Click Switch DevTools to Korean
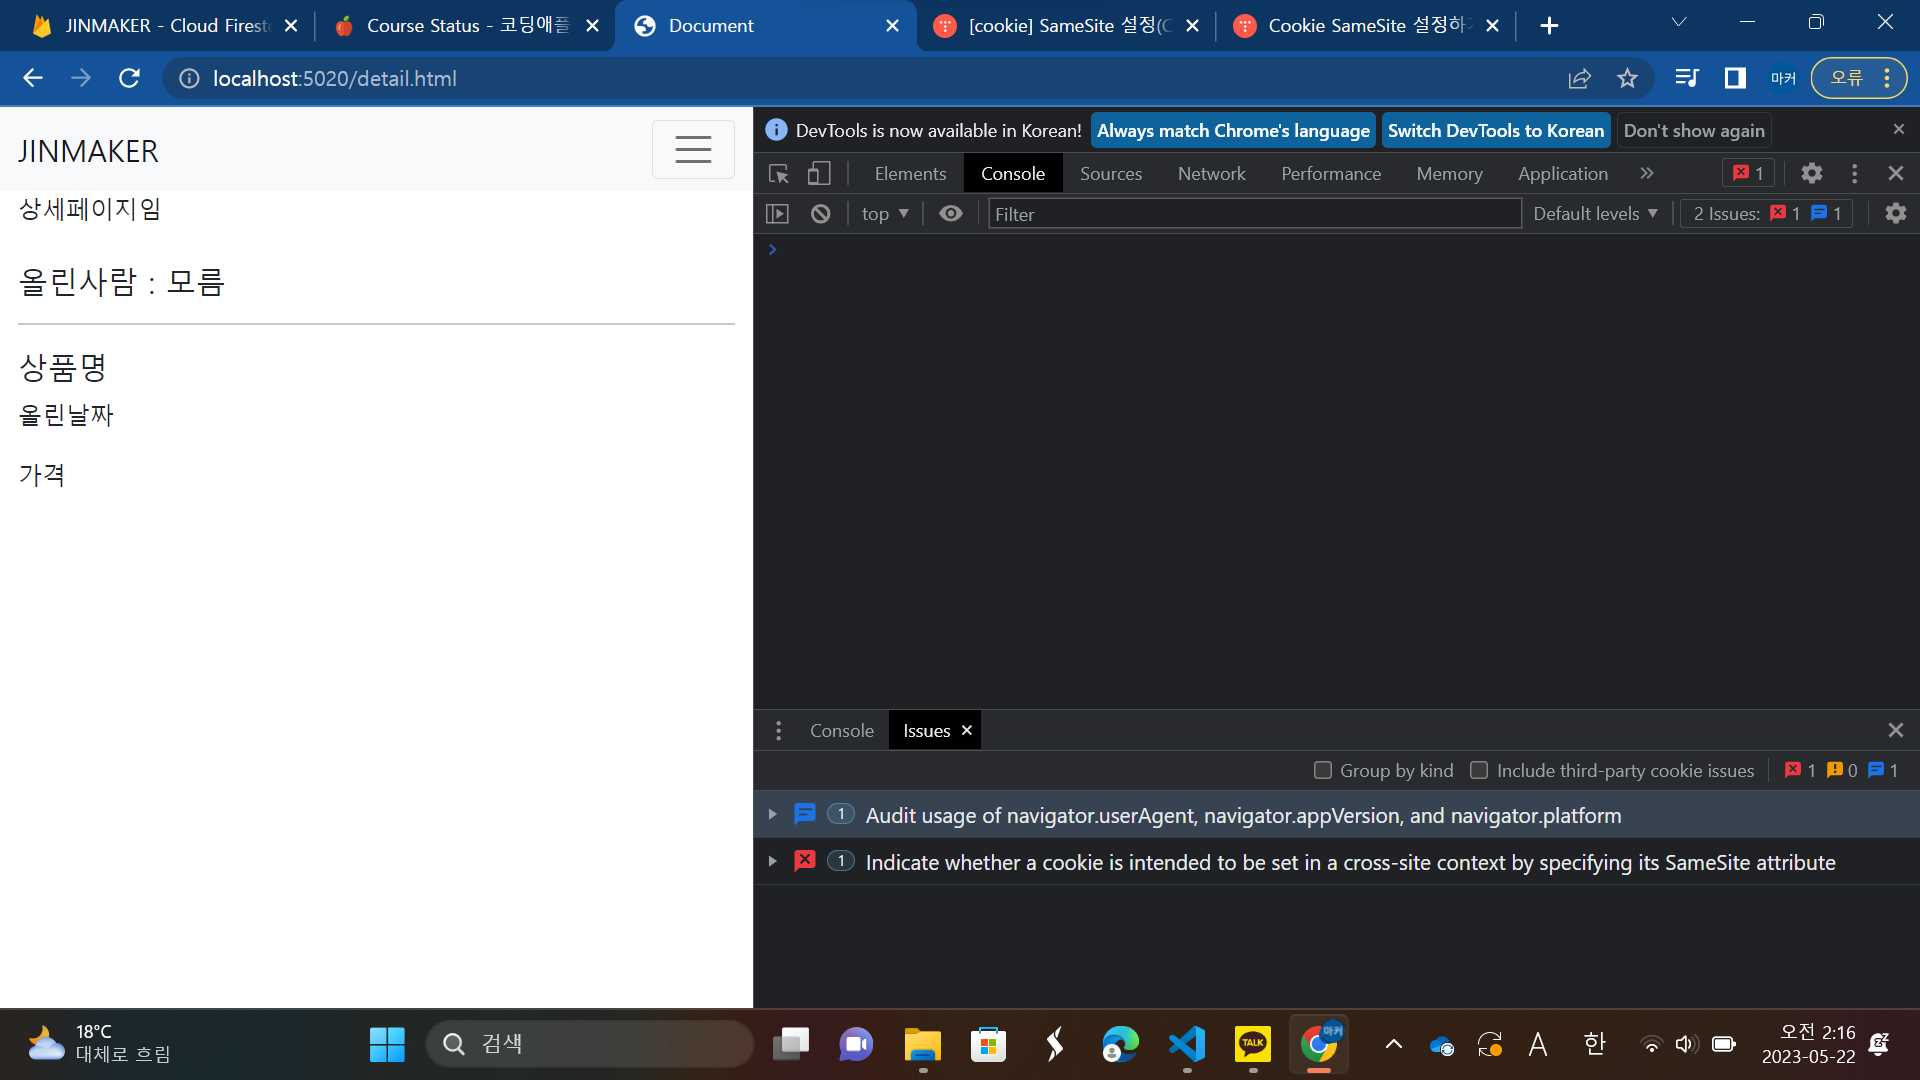 [x=1495, y=130]
